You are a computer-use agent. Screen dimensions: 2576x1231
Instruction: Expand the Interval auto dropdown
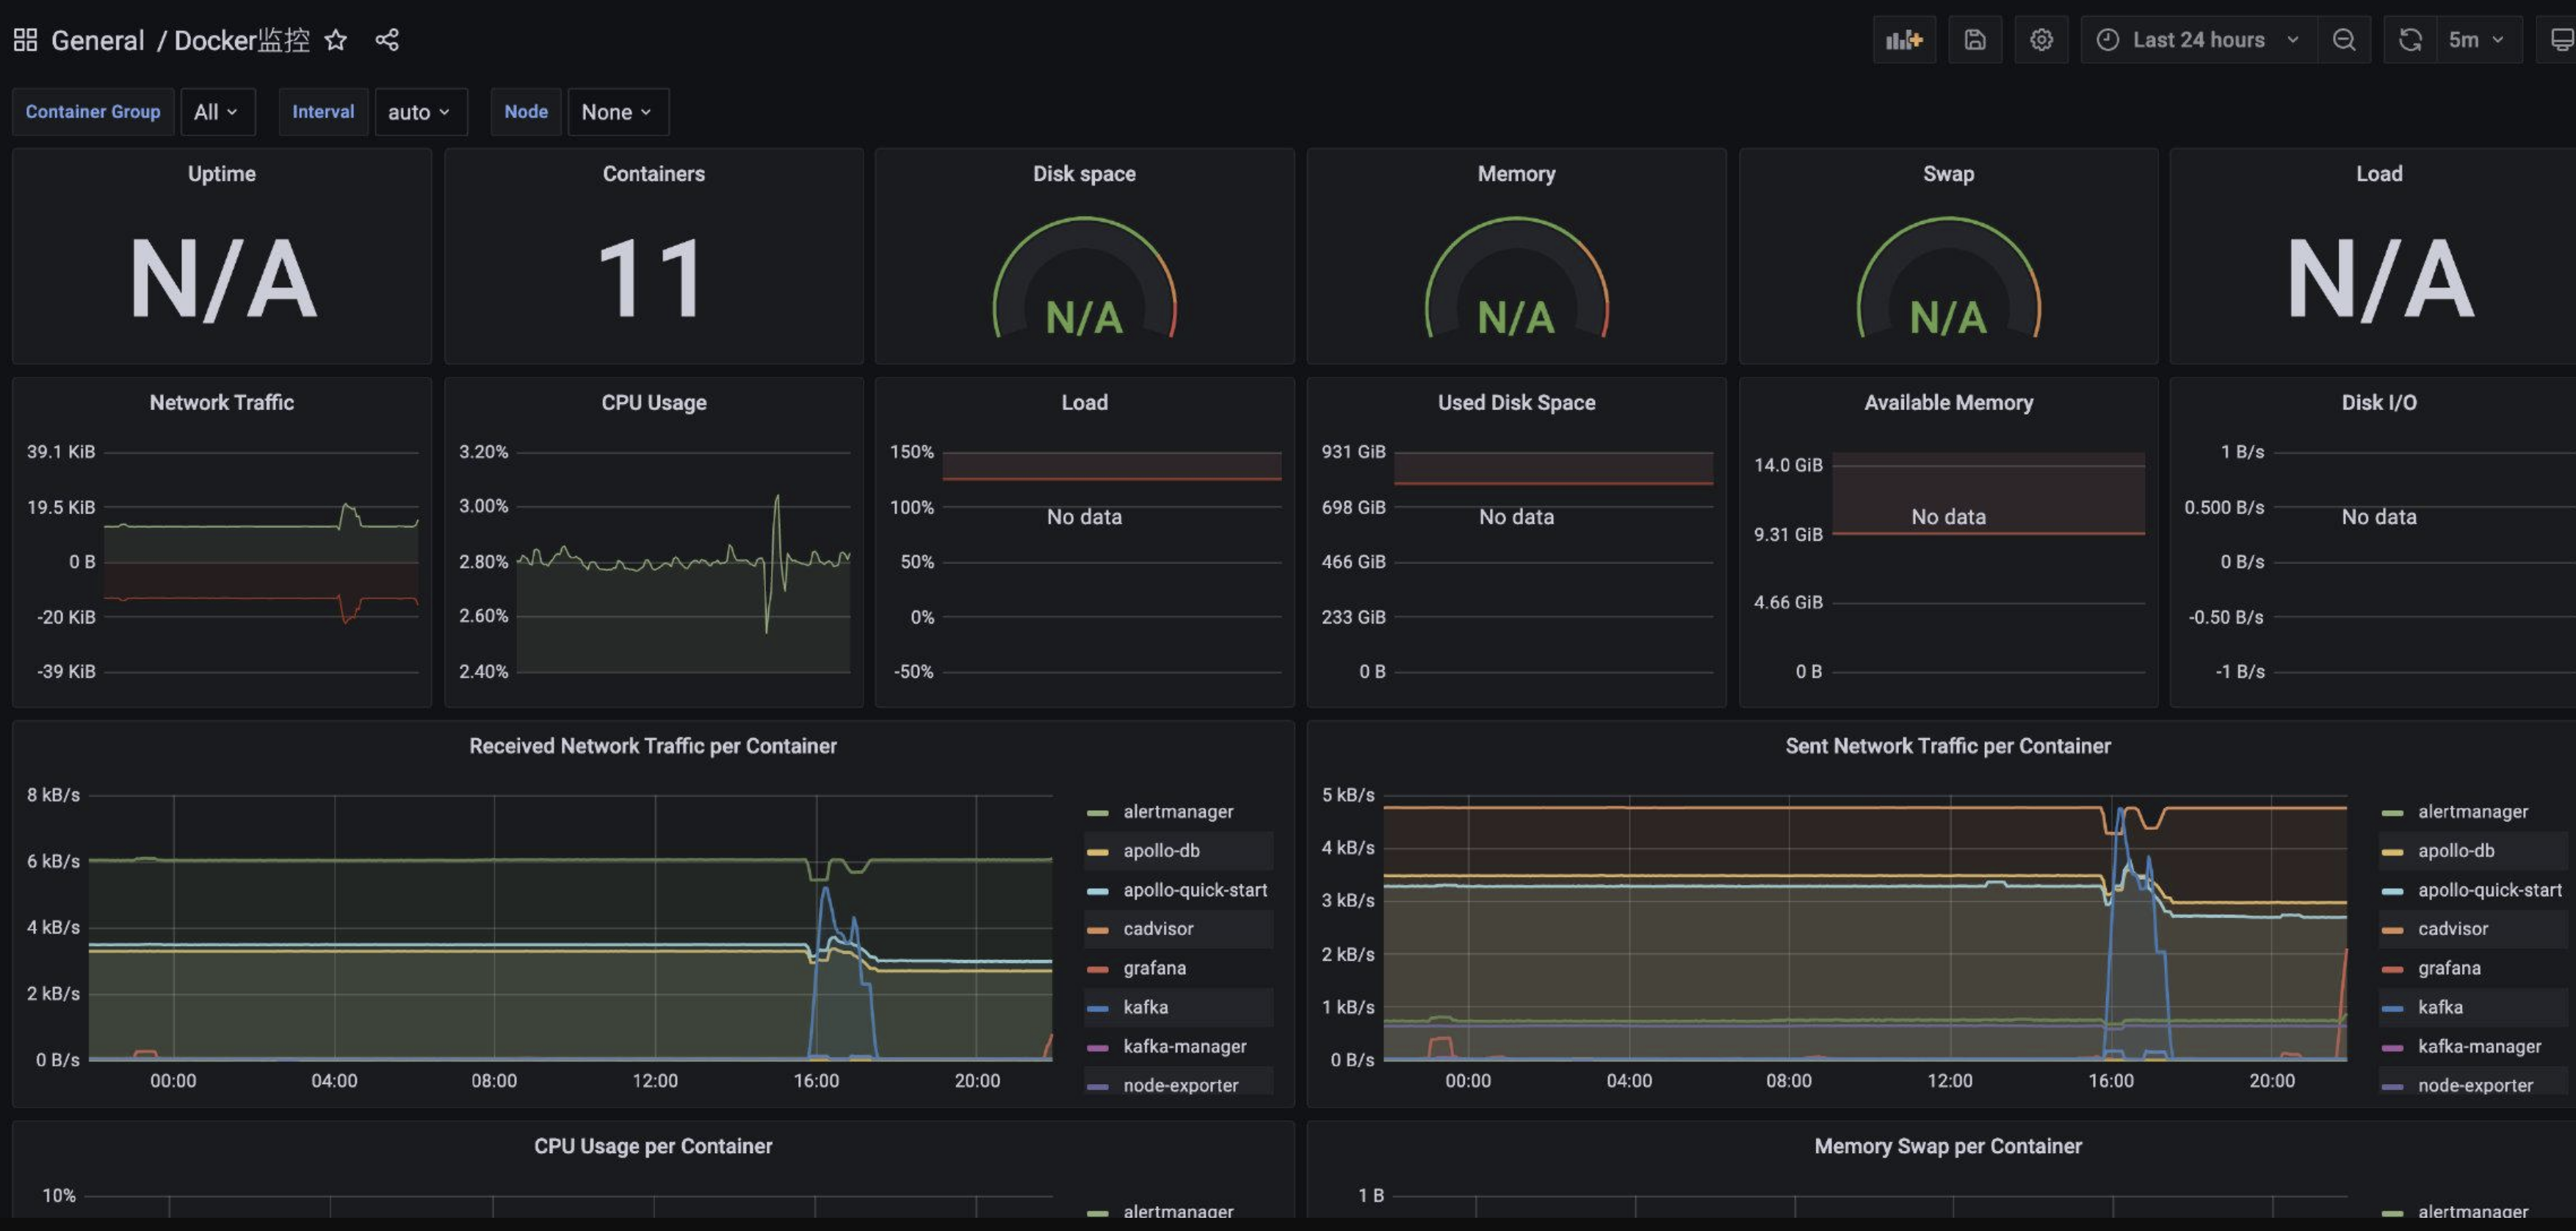click(x=419, y=112)
